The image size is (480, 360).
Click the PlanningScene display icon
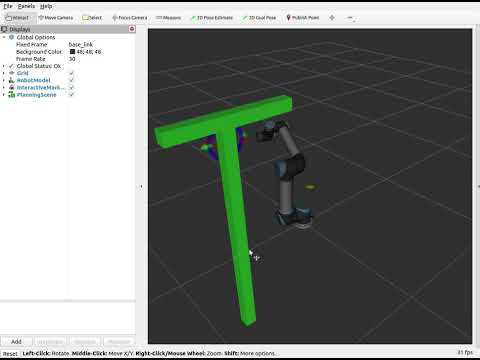pos(12,95)
